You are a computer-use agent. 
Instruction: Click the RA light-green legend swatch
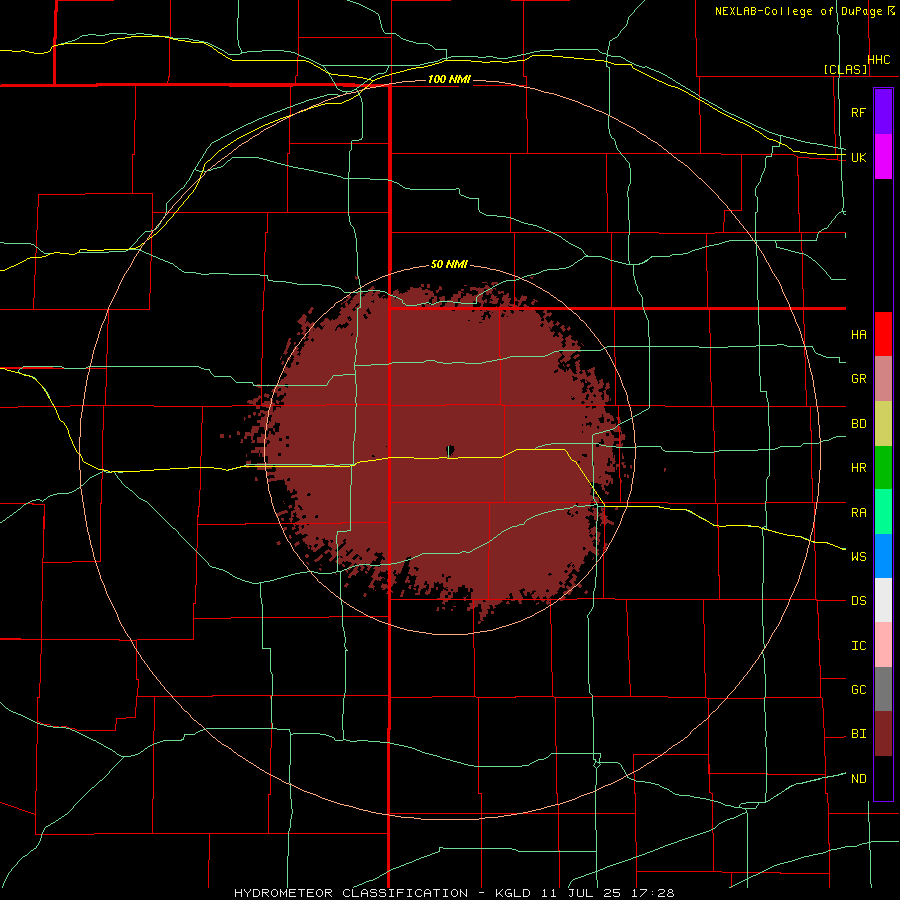pos(883,512)
